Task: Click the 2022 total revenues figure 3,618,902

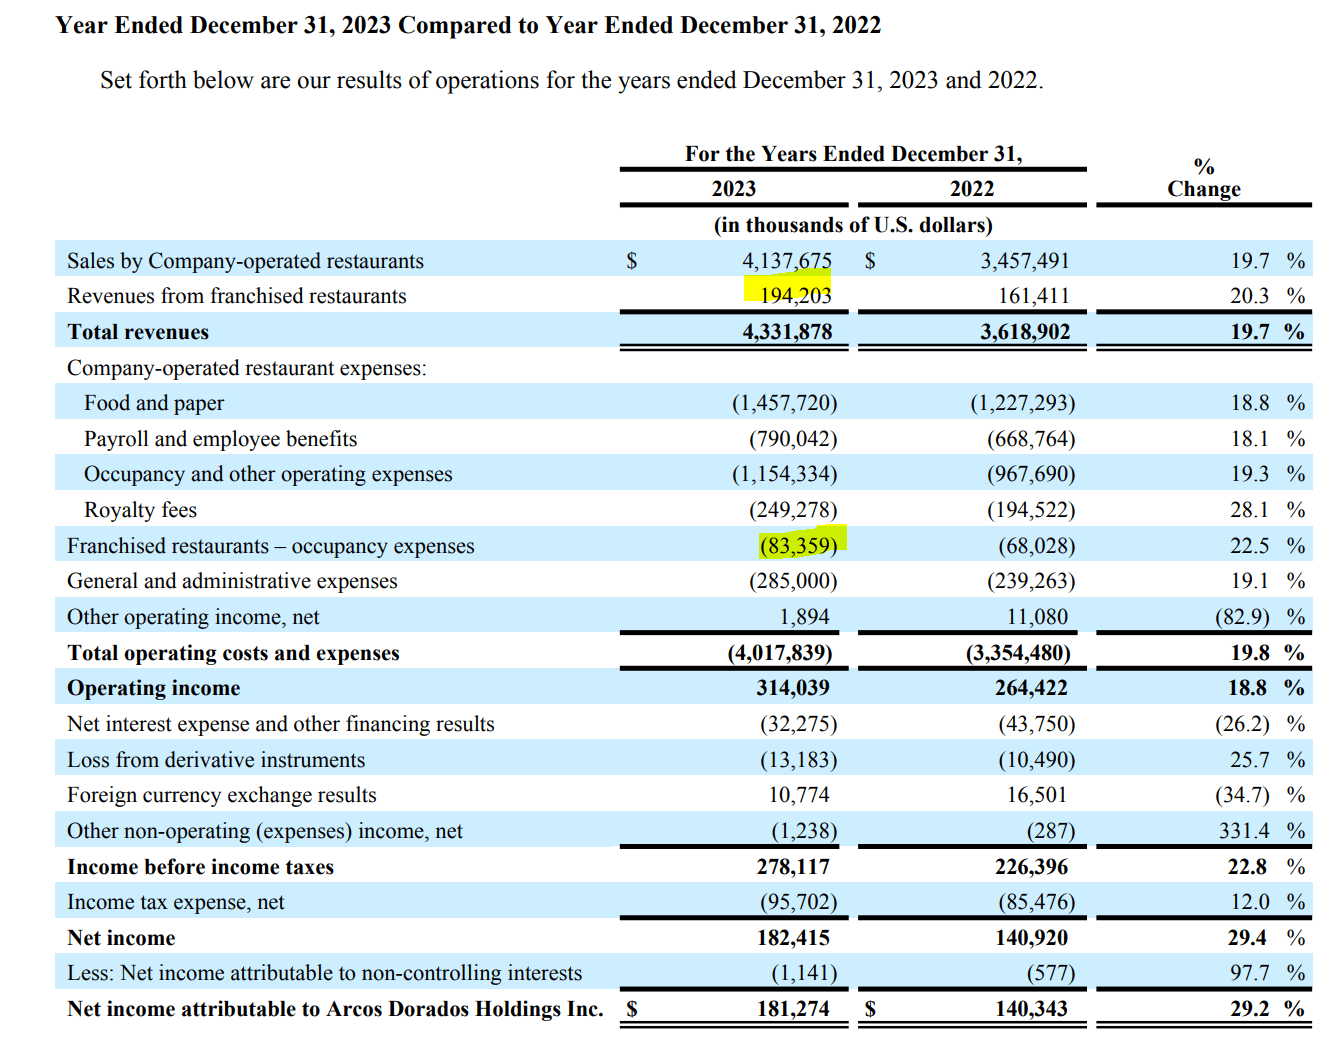Action: (x=1025, y=332)
